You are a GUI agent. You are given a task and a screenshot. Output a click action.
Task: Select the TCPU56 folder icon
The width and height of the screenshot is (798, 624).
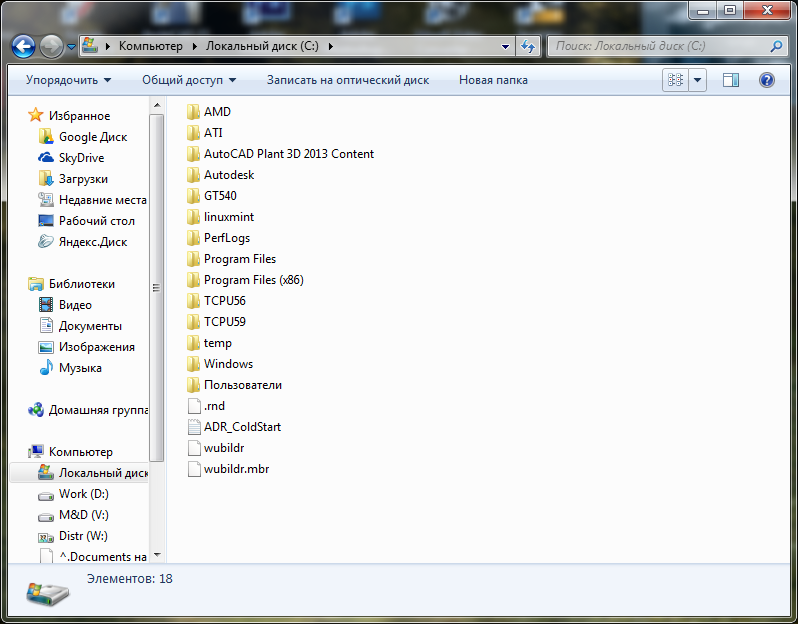[193, 301]
